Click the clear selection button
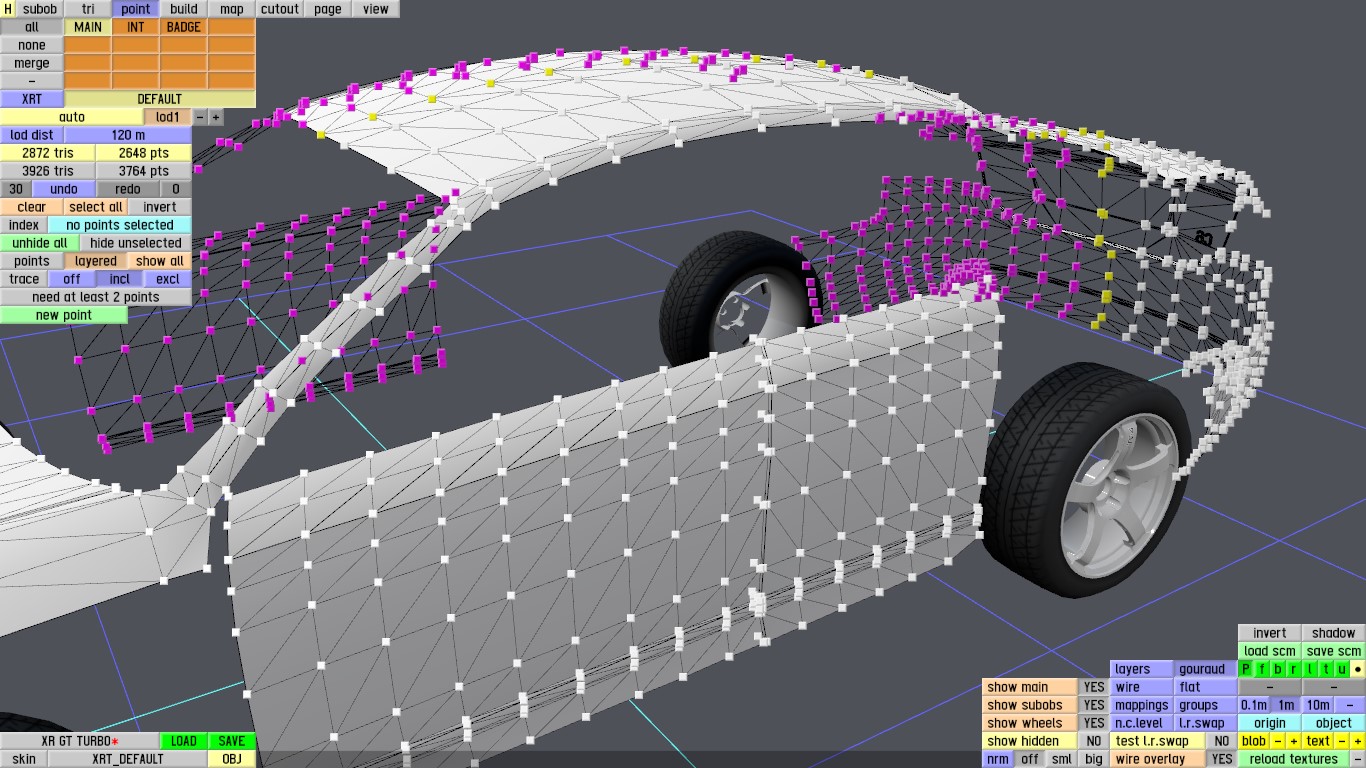The height and width of the screenshot is (768, 1366). tap(32, 207)
